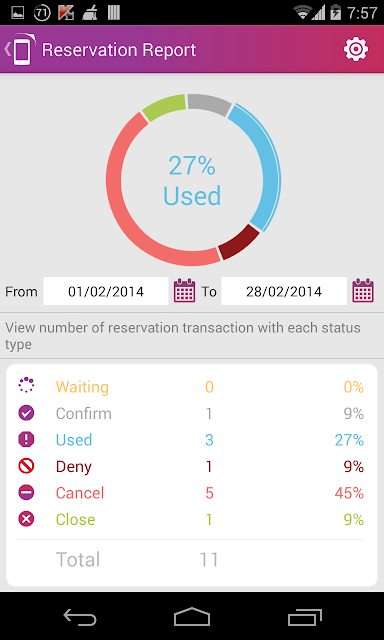Tap the Android home navigation button

192,616
